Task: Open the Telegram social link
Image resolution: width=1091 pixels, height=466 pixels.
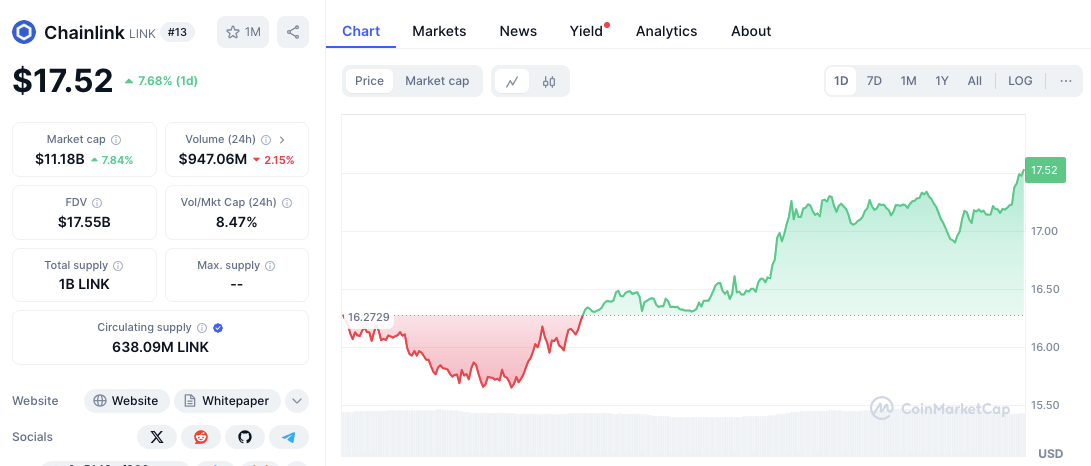Action: (289, 437)
